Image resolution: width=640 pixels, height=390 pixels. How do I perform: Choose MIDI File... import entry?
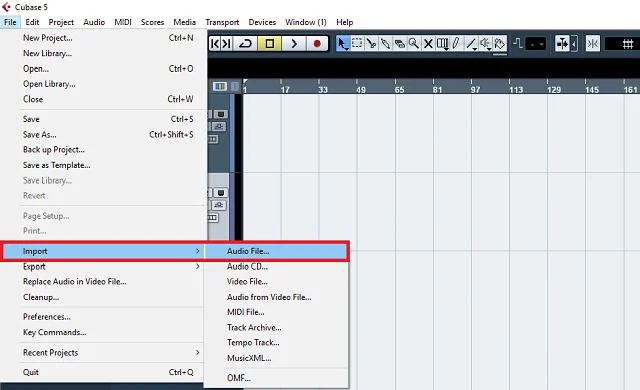tap(276, 312)
